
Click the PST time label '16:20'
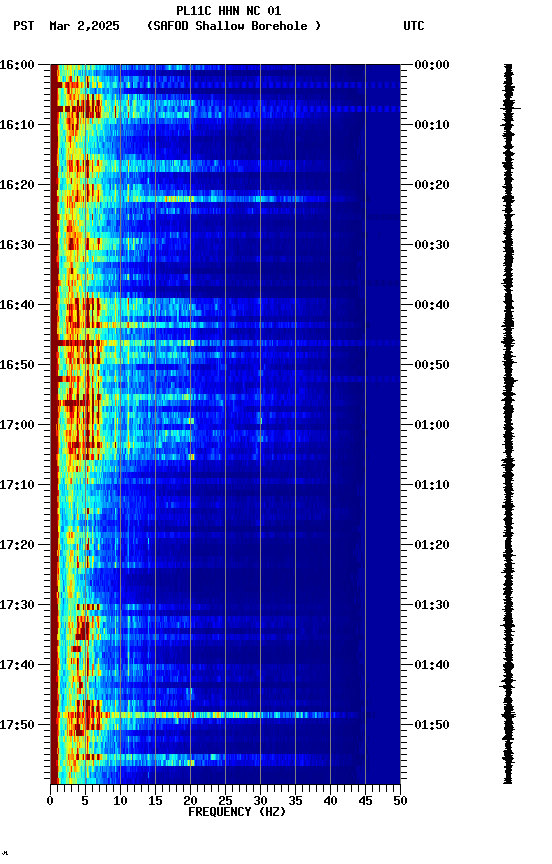[17, 185]
